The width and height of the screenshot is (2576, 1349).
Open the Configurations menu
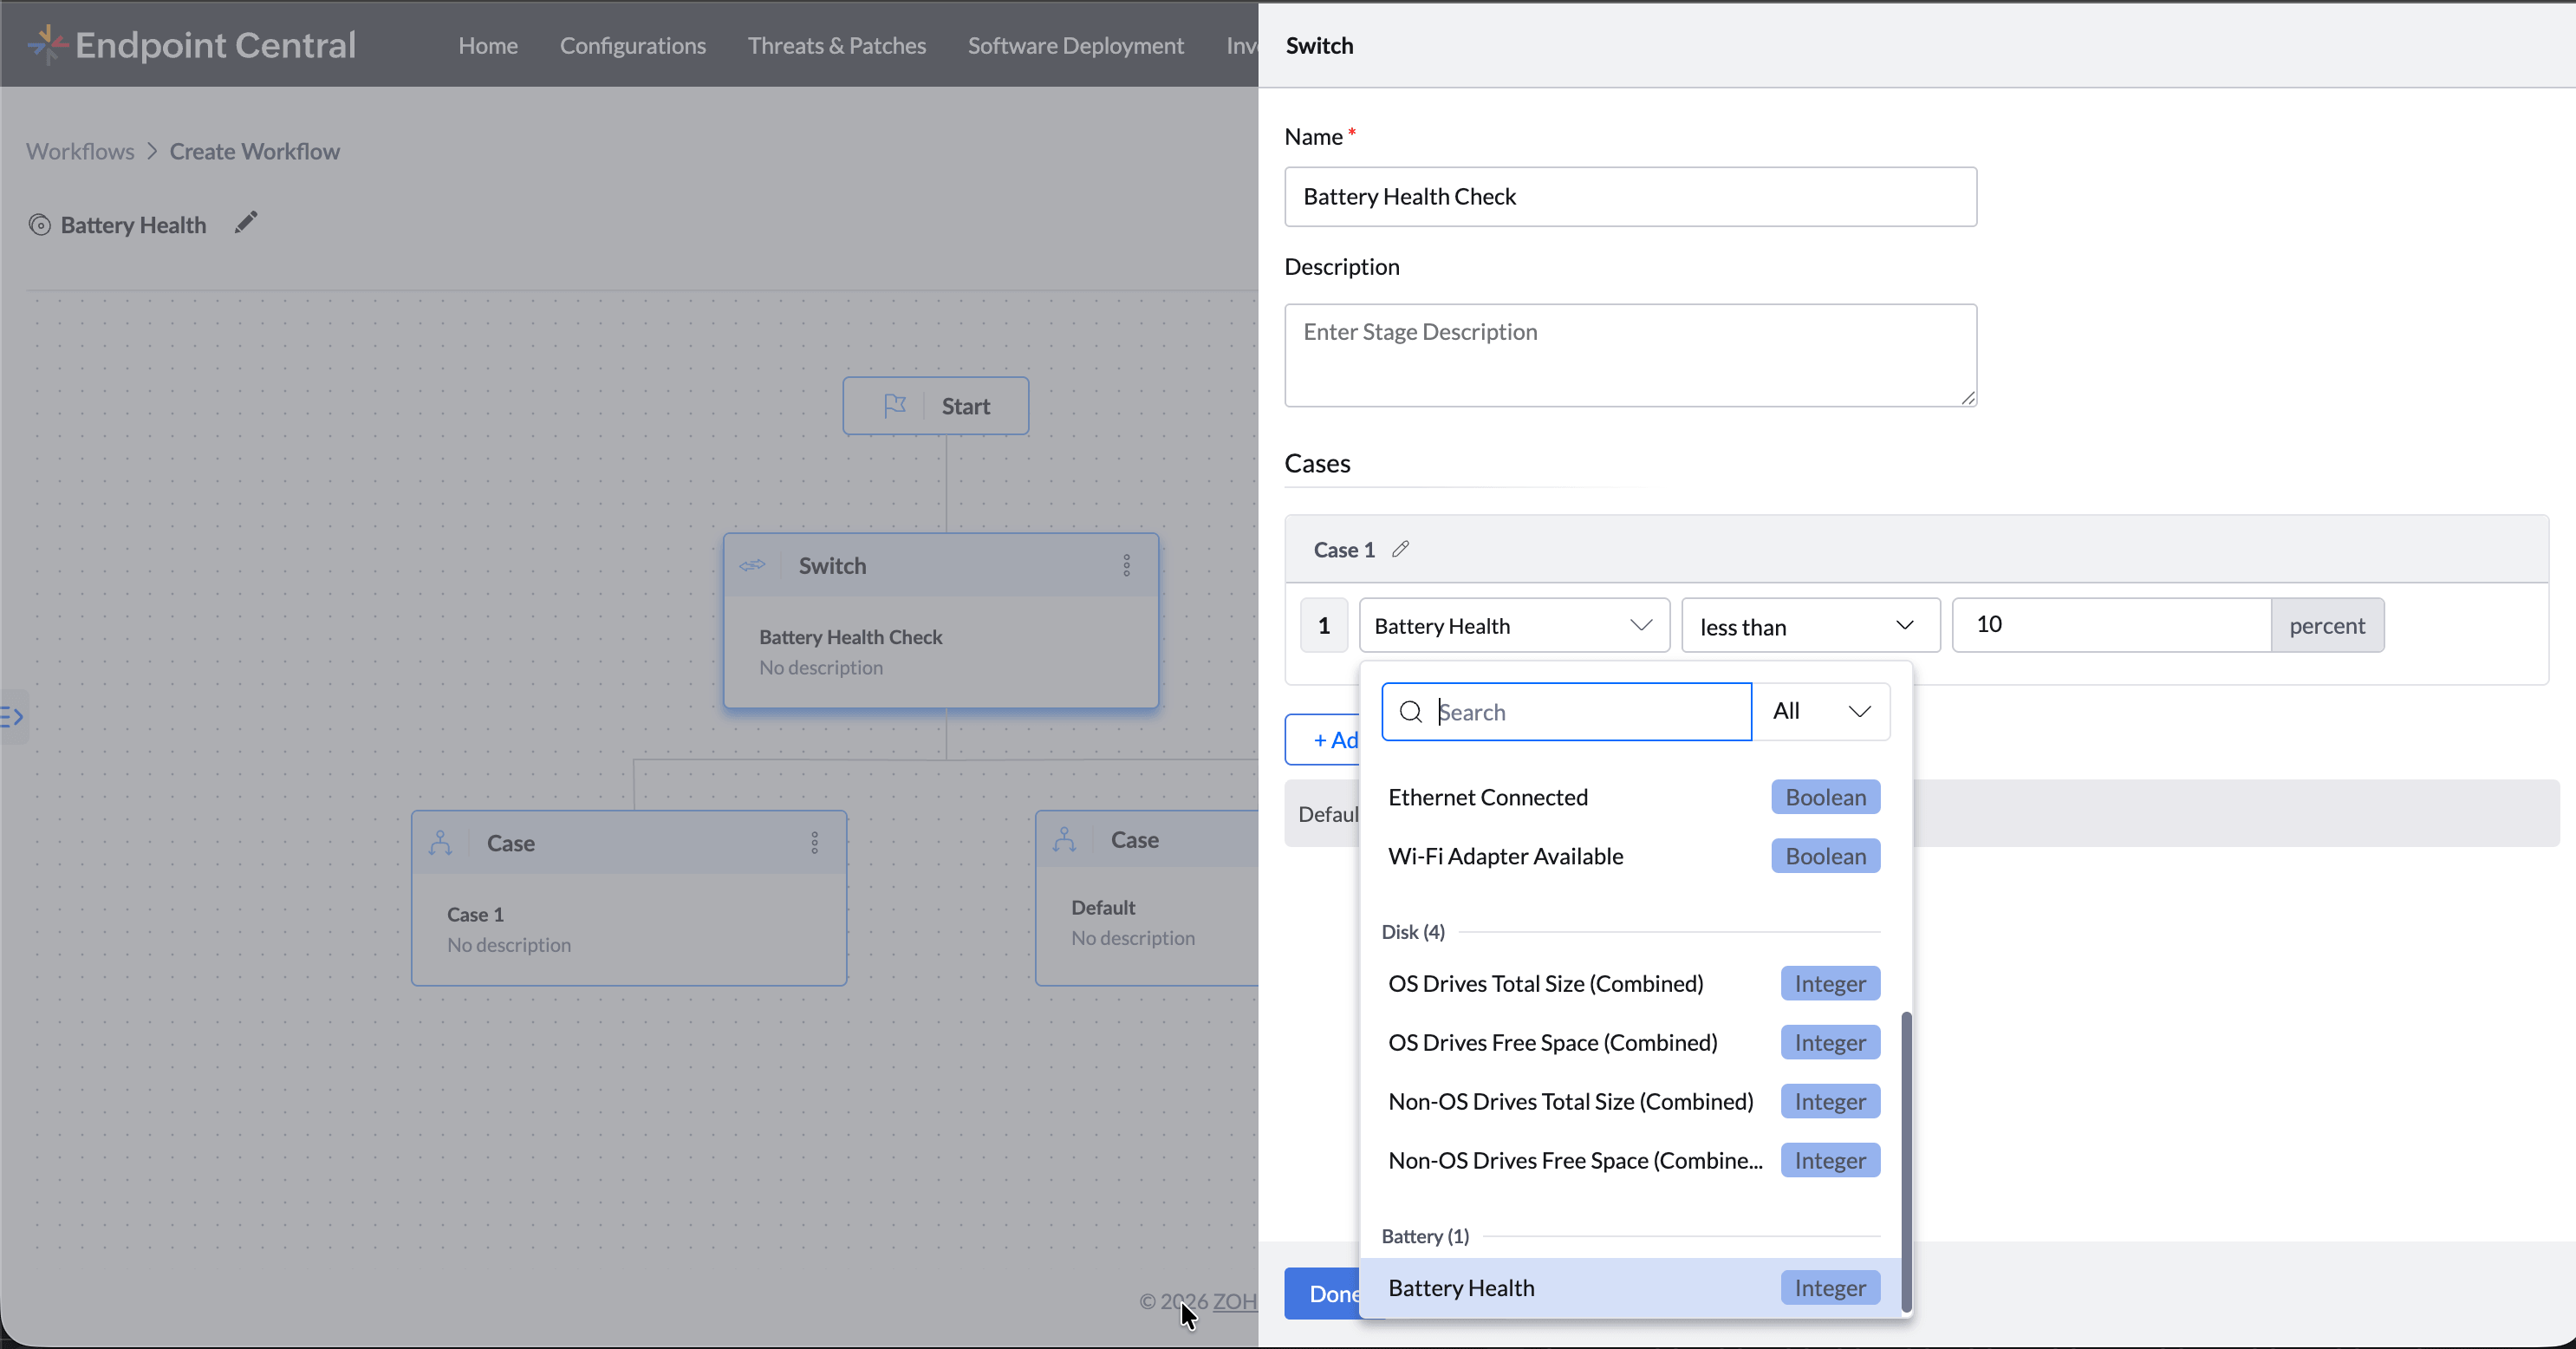pos(633,45)
